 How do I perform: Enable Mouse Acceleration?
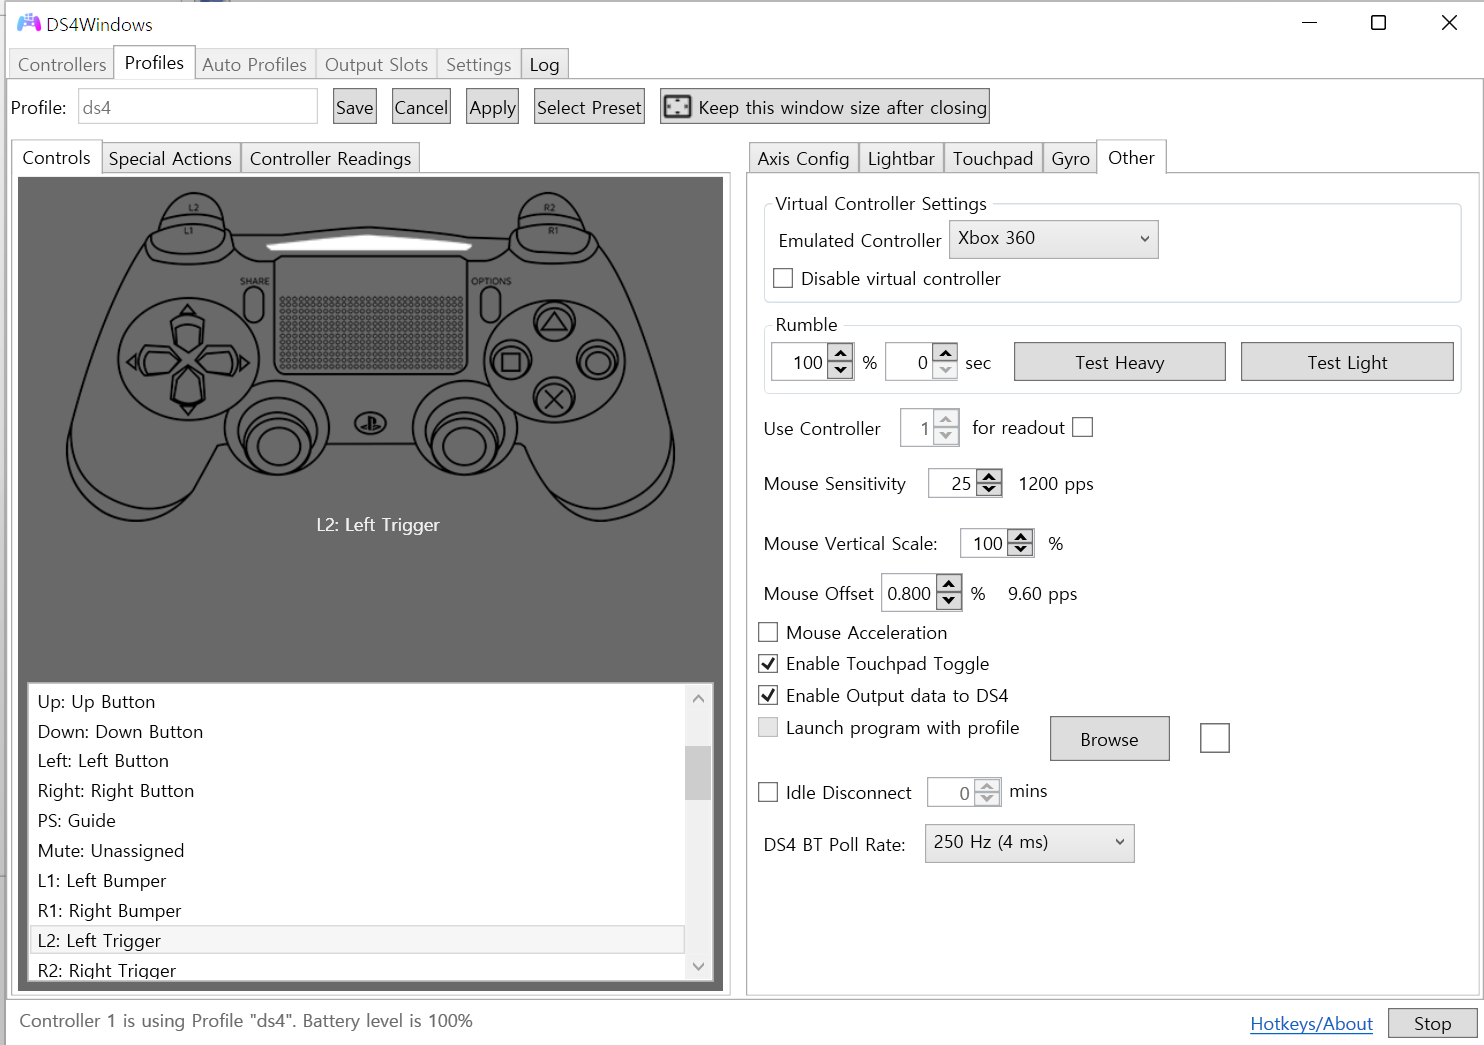(768, 632)
